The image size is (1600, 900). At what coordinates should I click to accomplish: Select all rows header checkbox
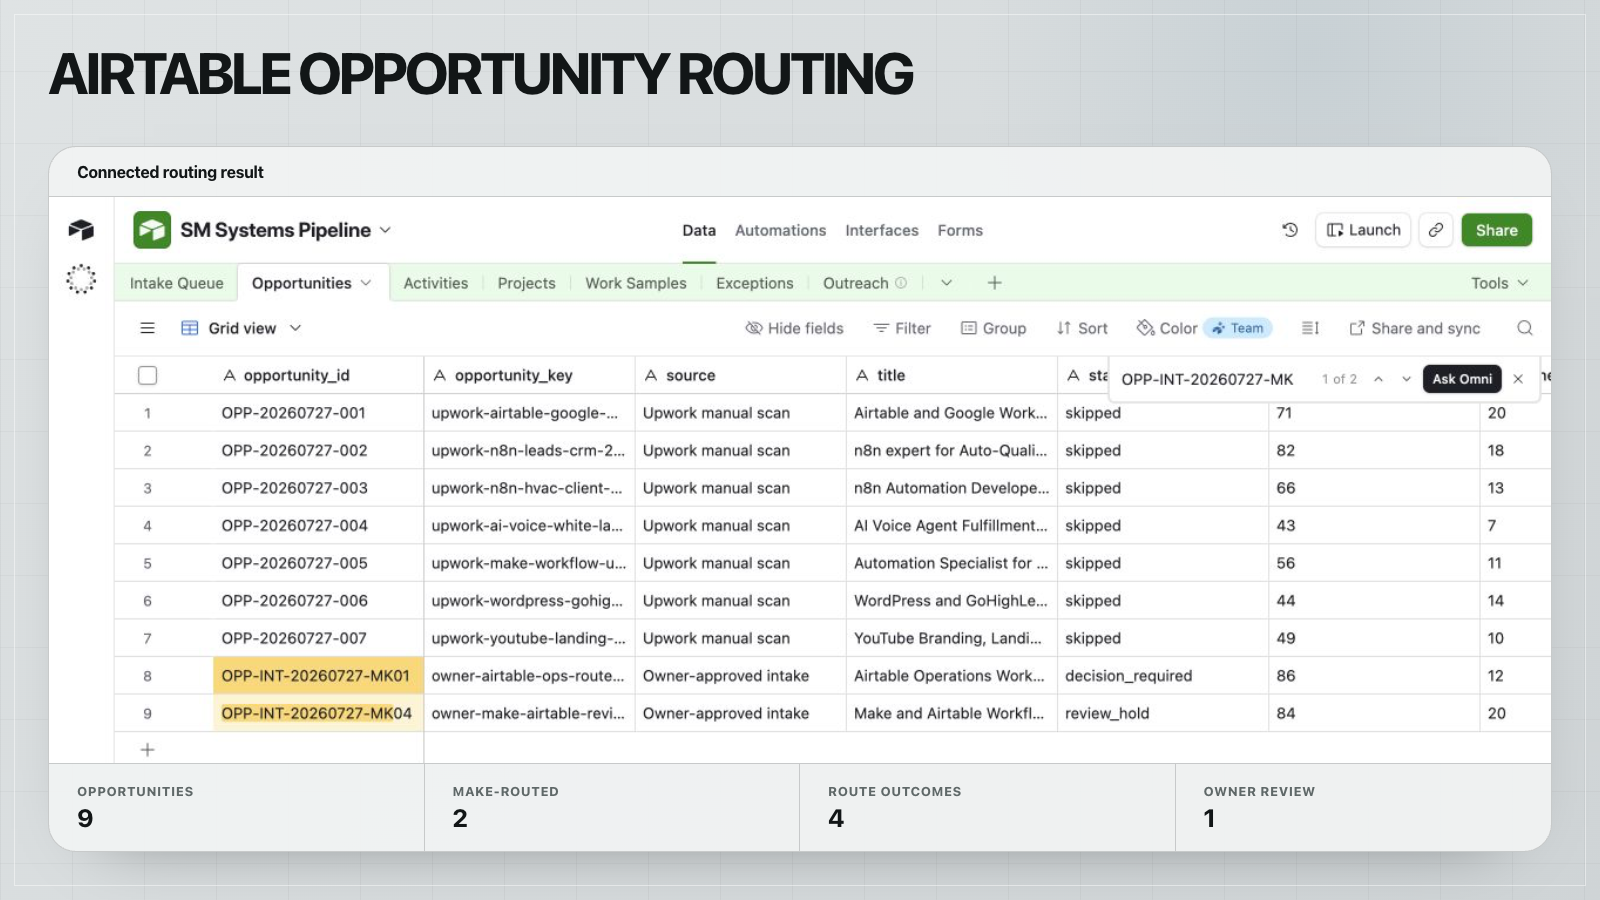(148, 375)
